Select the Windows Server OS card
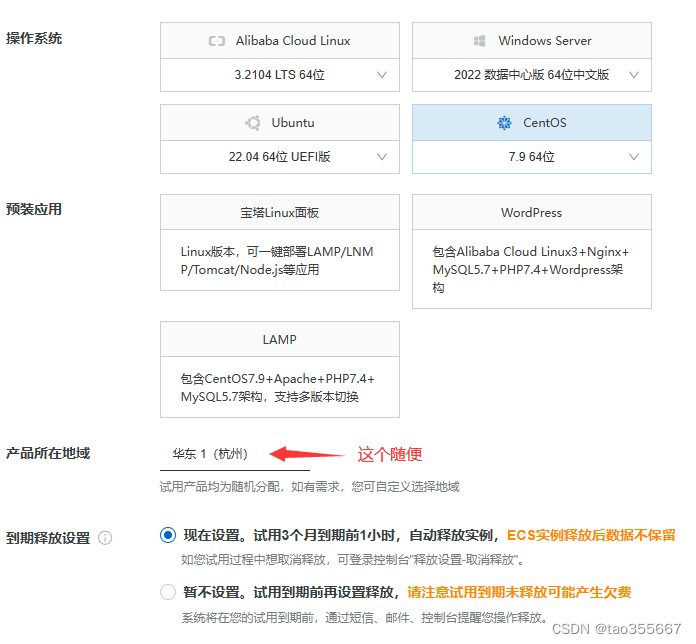 click(x=532, y=41)
